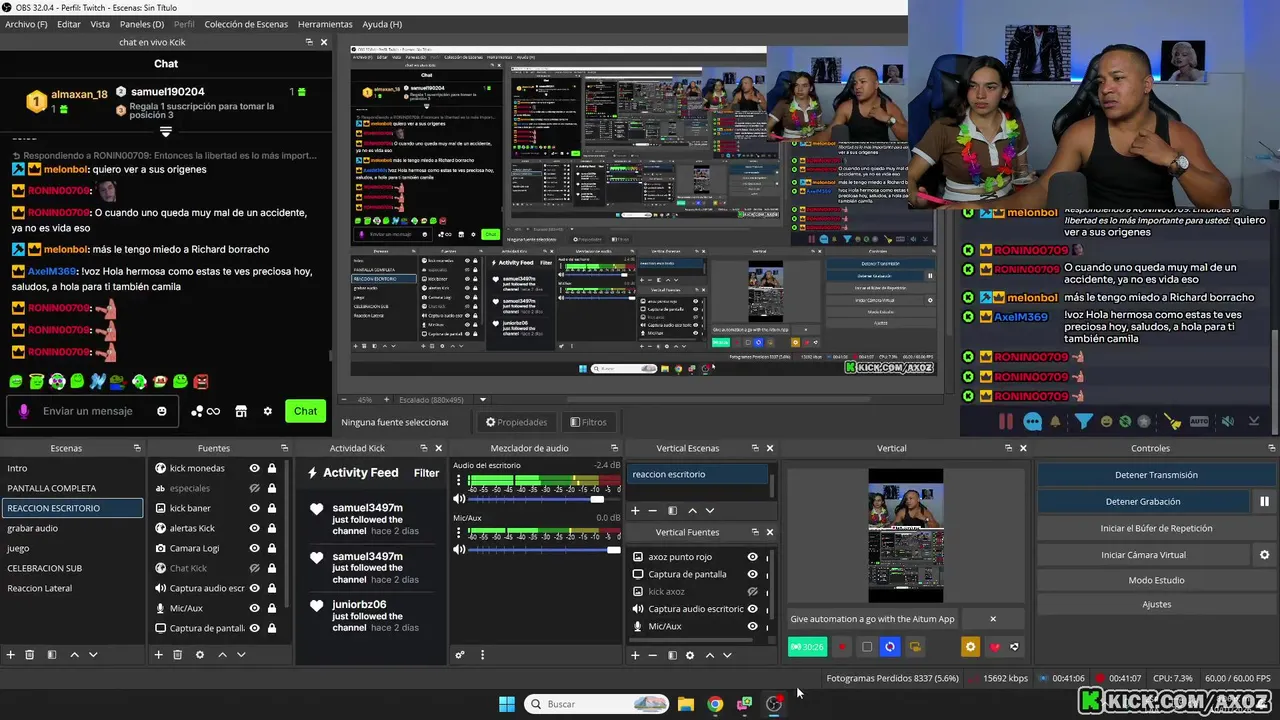Click the blue sync button in Vertical panel
The height and width of the screenshot is (720, 1280).
pyautogui.click(x=889, y=647)
